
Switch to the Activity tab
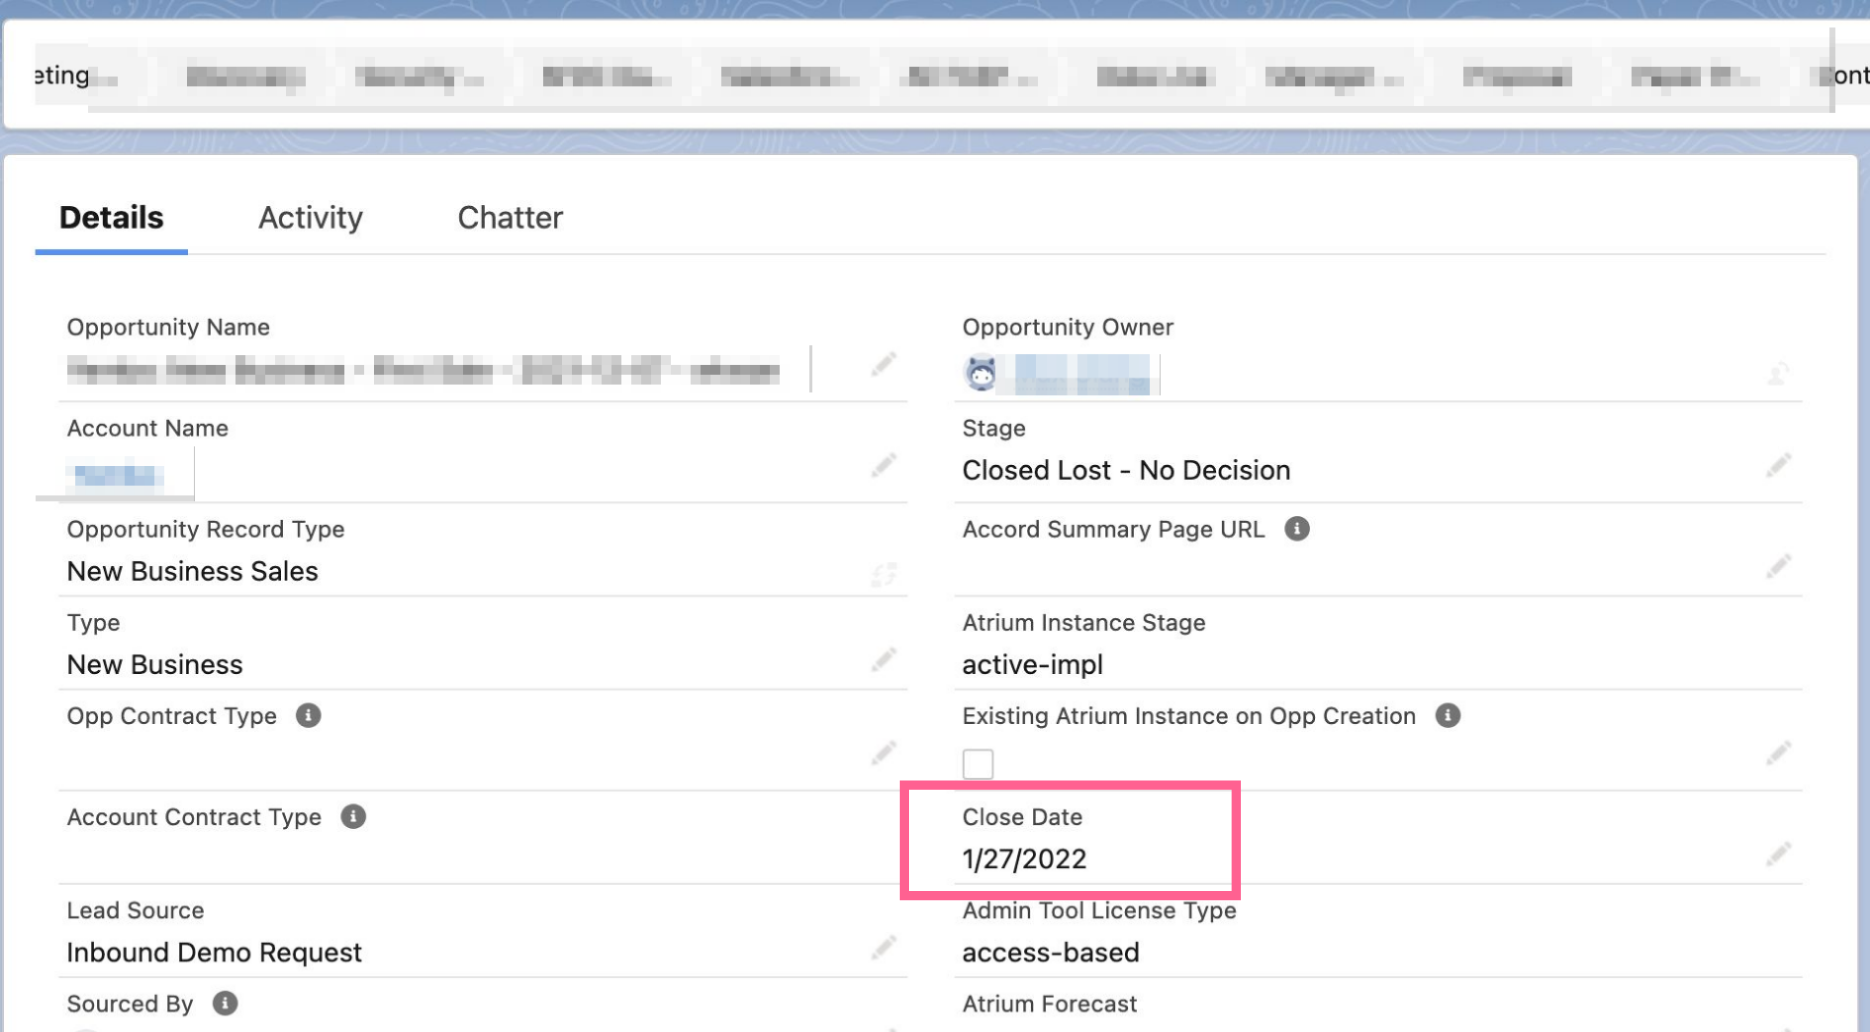[310, 218]
